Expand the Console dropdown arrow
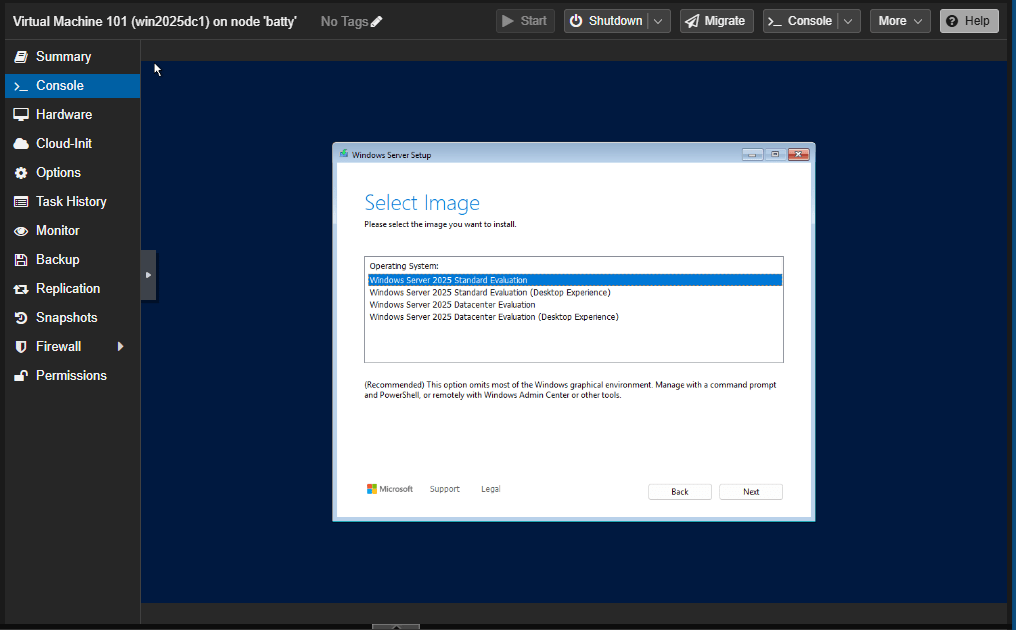 click(849, 21)
